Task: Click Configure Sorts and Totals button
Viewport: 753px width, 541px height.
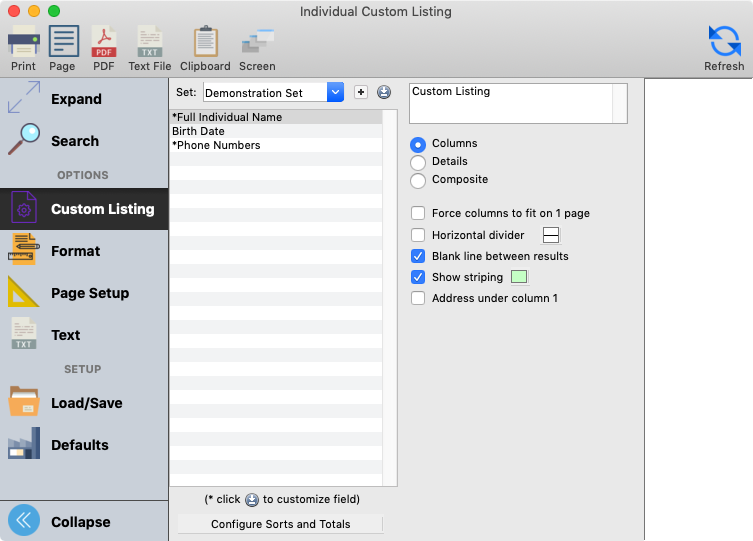Action: click(x=280, y=524)
